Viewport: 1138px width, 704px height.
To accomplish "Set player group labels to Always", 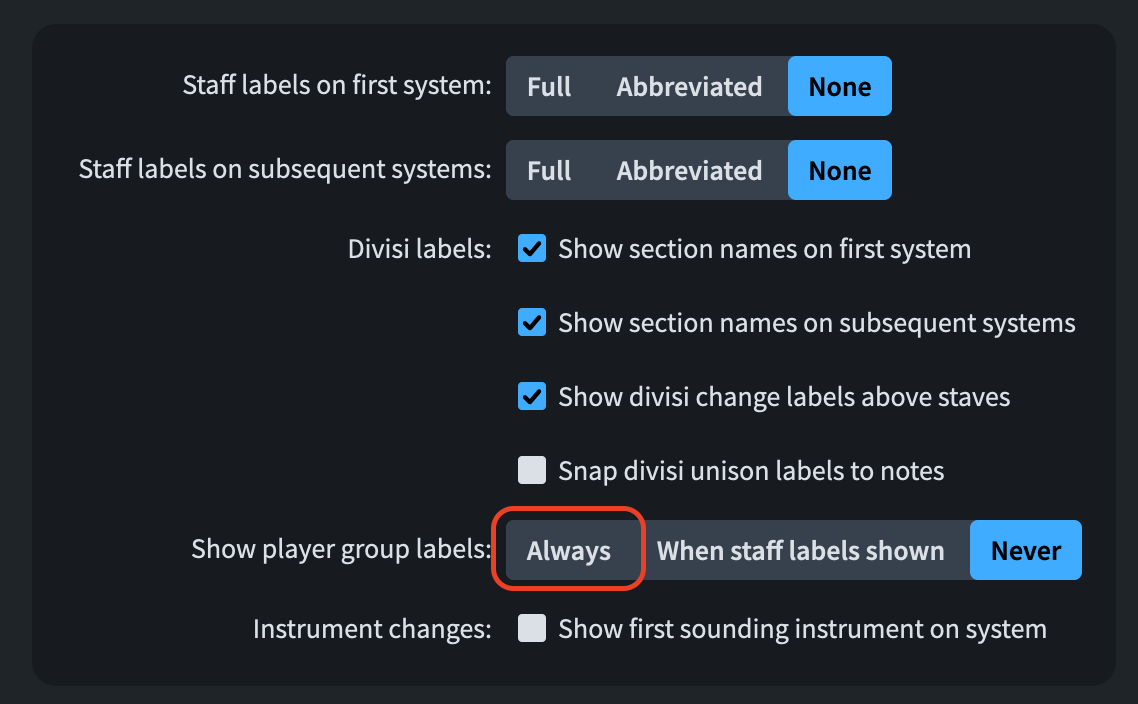I will click(x=569, y=551).
